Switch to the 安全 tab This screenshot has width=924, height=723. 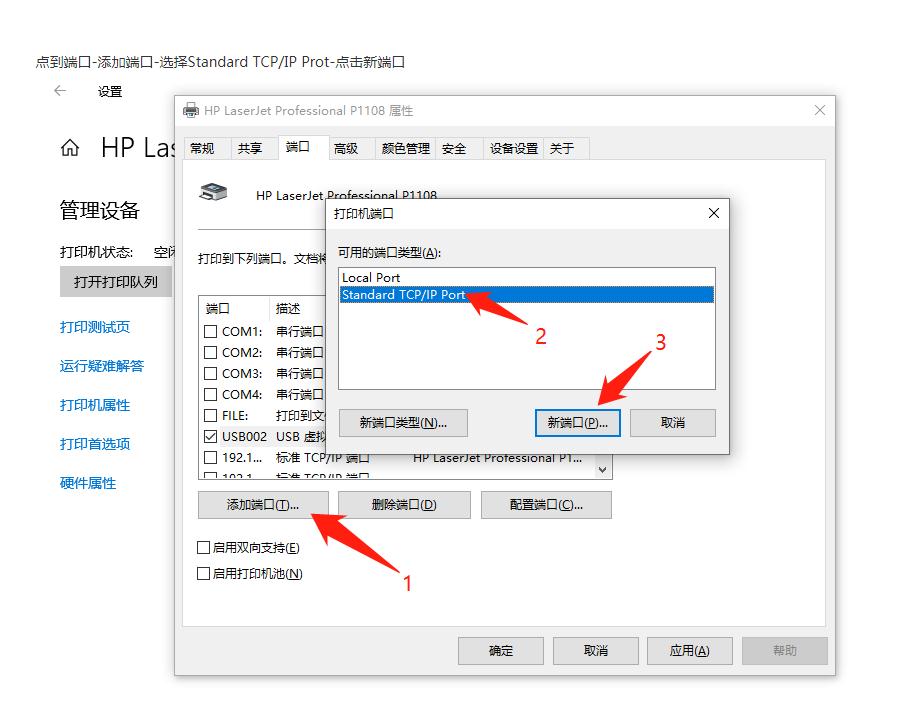[459, 148]
